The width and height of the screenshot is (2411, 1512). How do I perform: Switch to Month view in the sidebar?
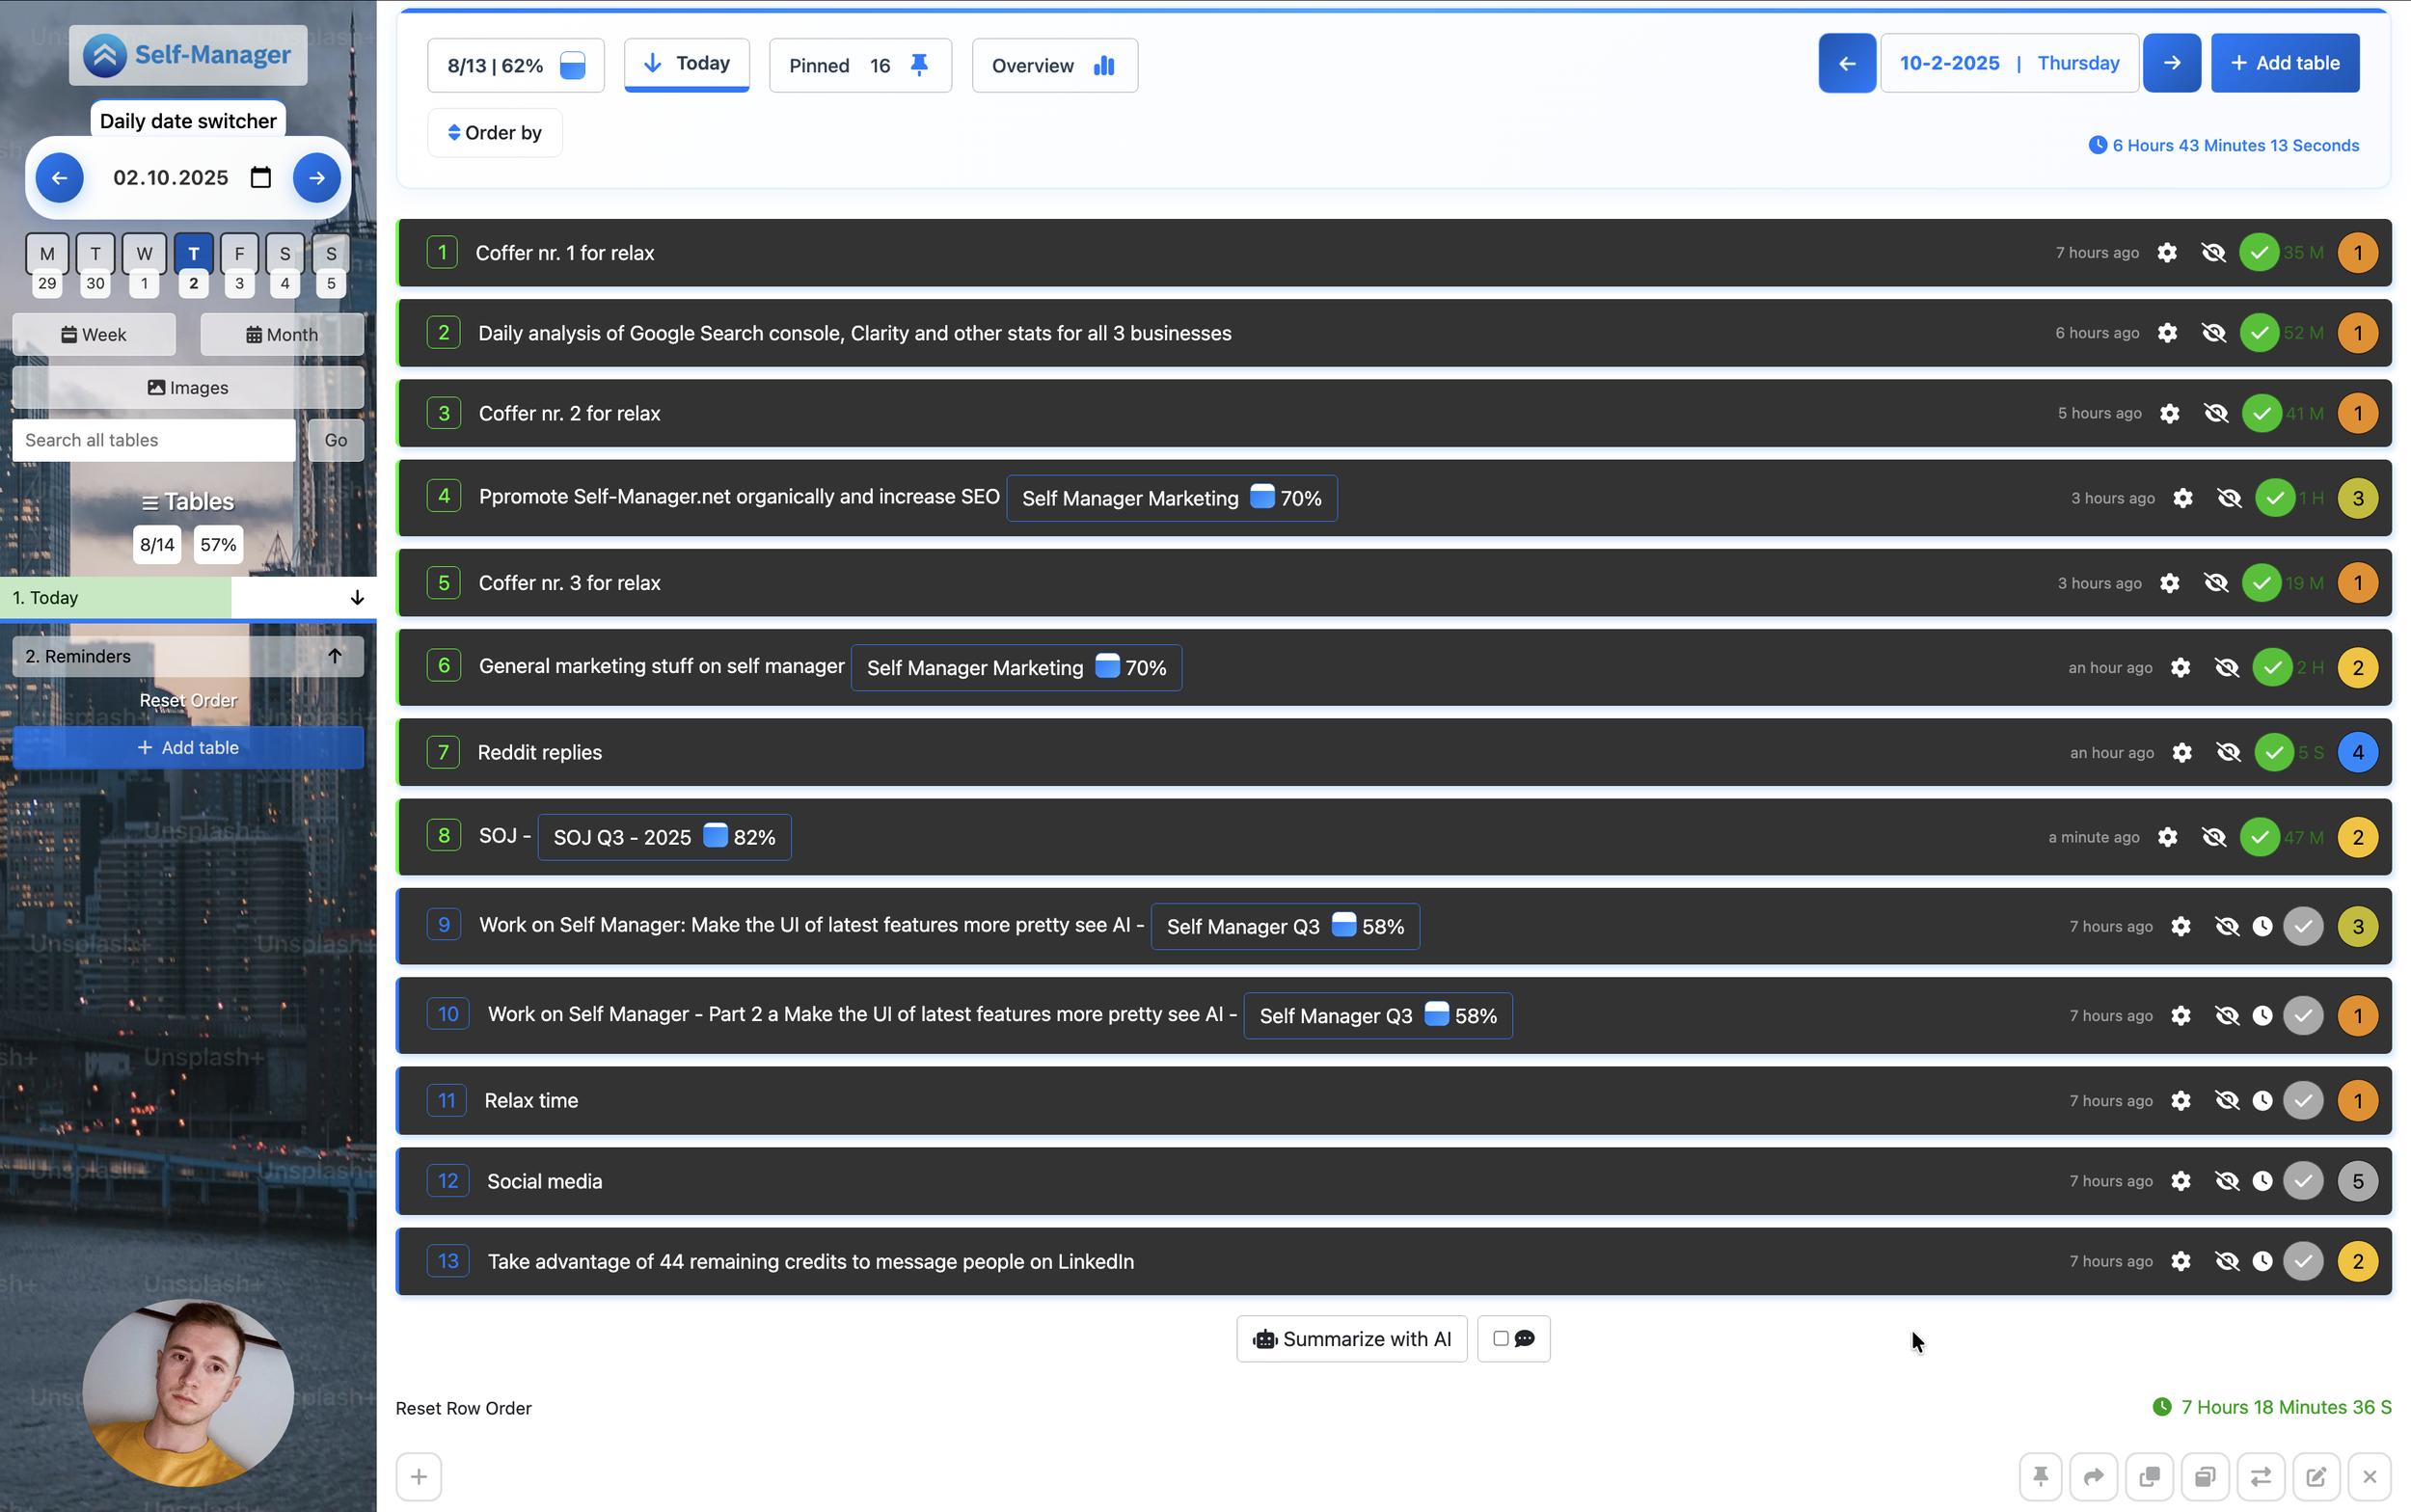tap(283, 334)
